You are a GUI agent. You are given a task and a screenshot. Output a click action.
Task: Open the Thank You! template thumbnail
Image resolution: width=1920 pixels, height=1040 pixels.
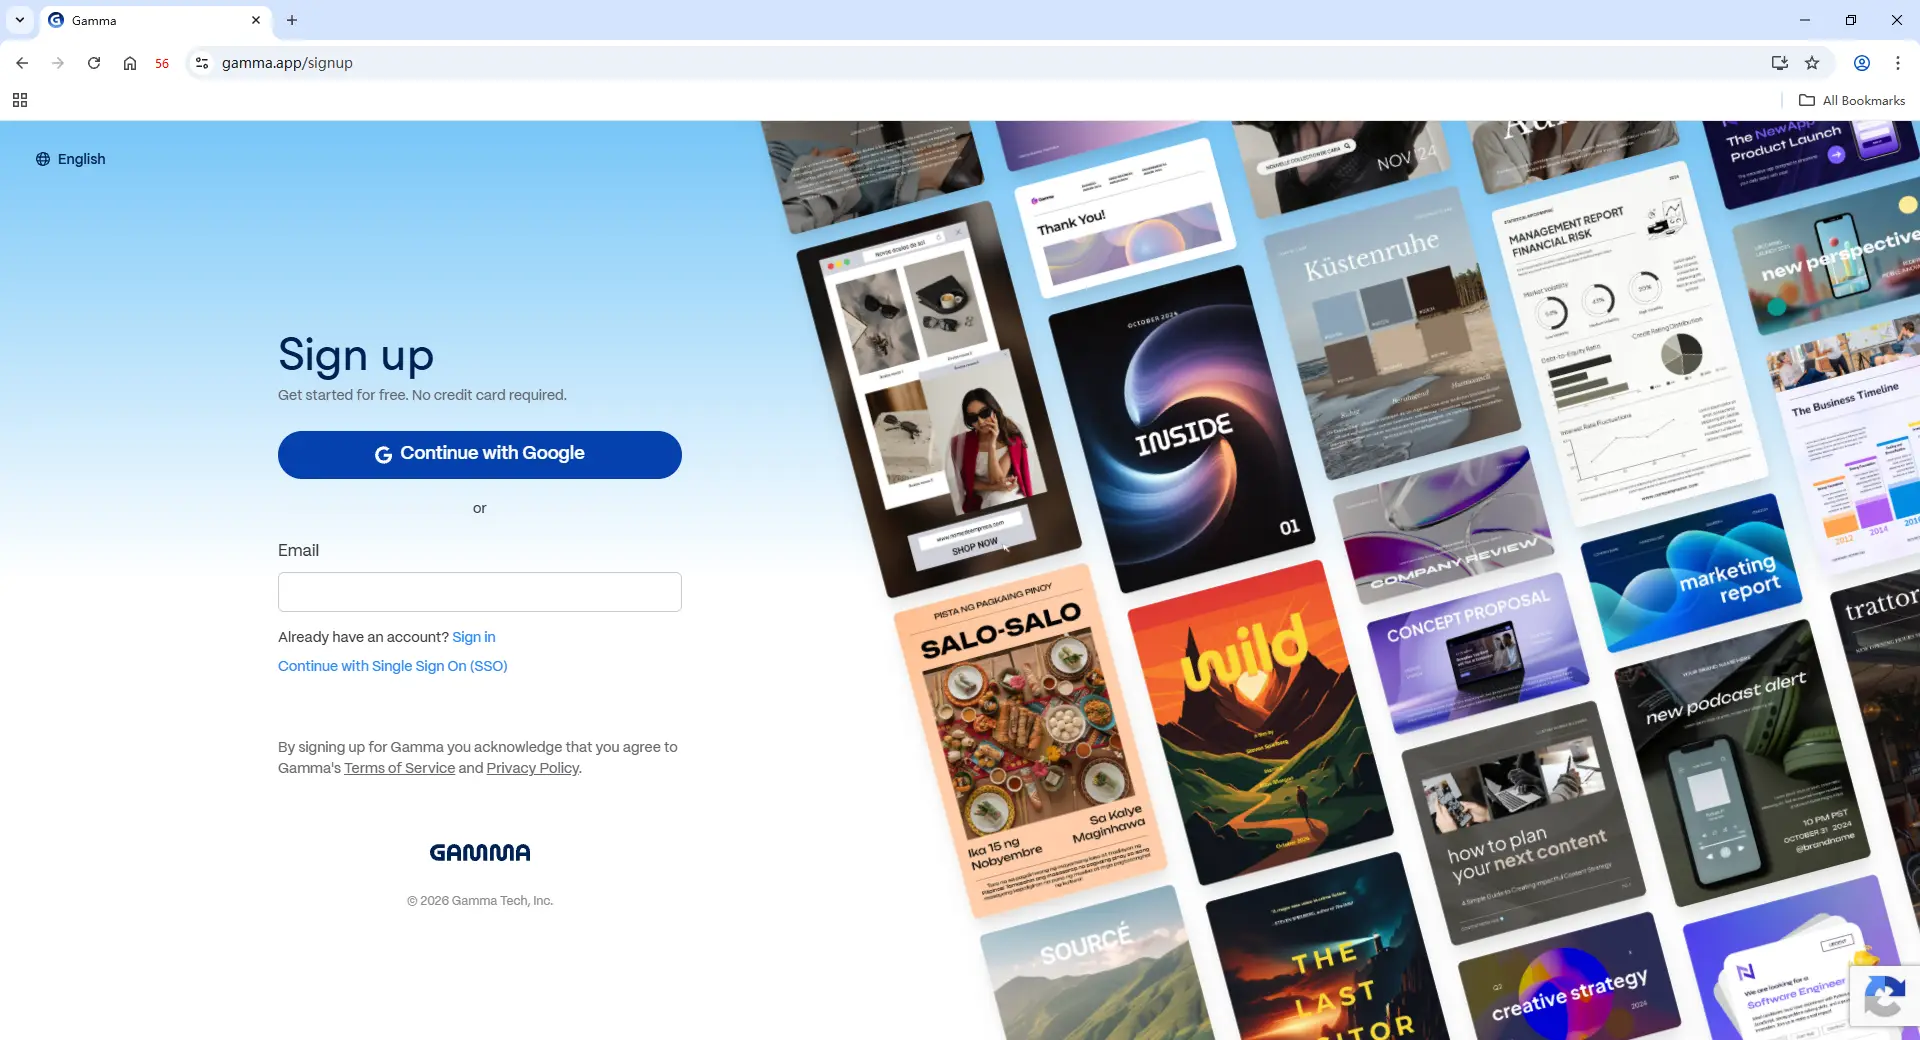pos(1124,220)
